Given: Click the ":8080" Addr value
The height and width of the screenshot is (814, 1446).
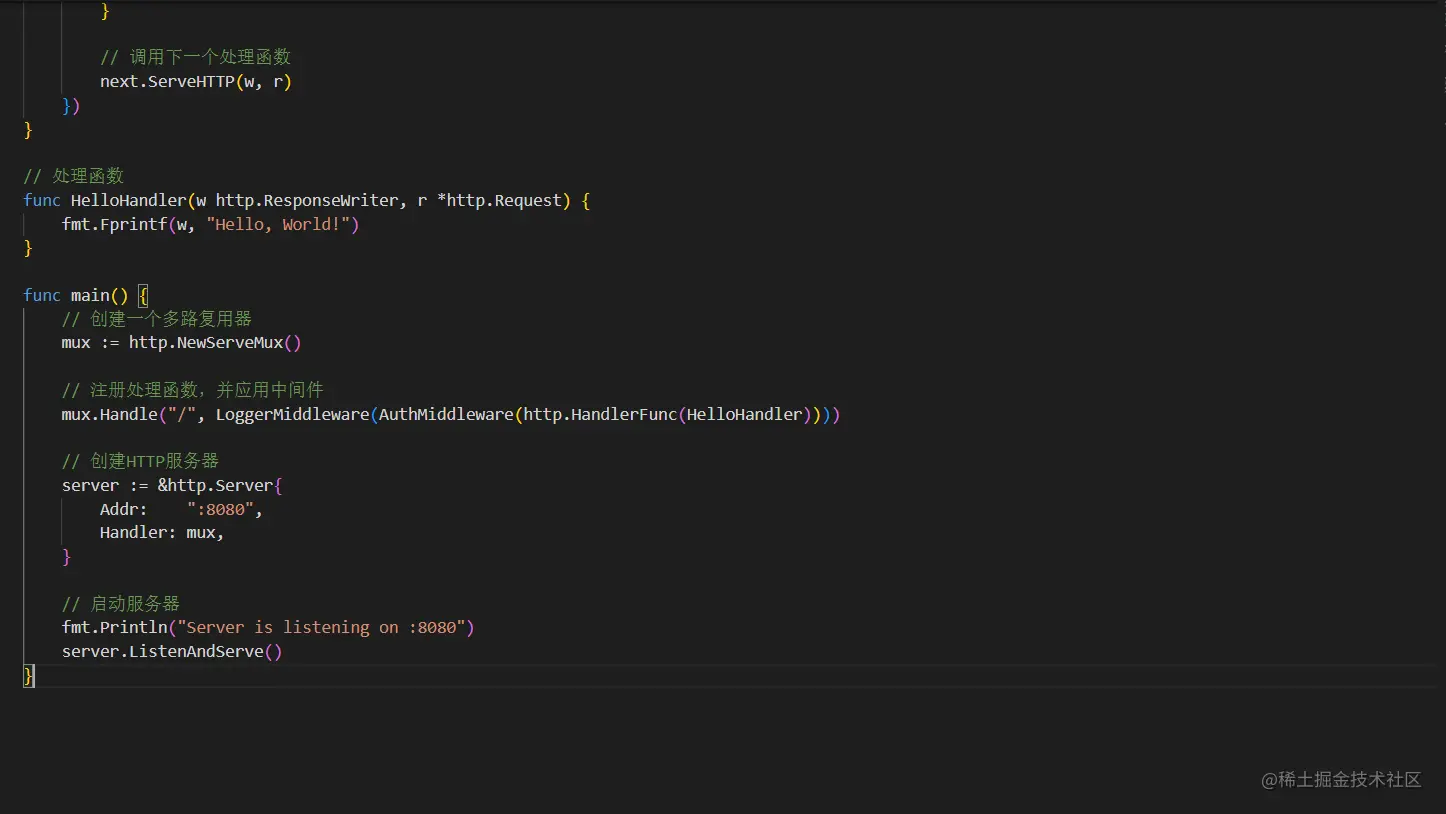Looking at the screenshot, I should click(x=220, y=509).
